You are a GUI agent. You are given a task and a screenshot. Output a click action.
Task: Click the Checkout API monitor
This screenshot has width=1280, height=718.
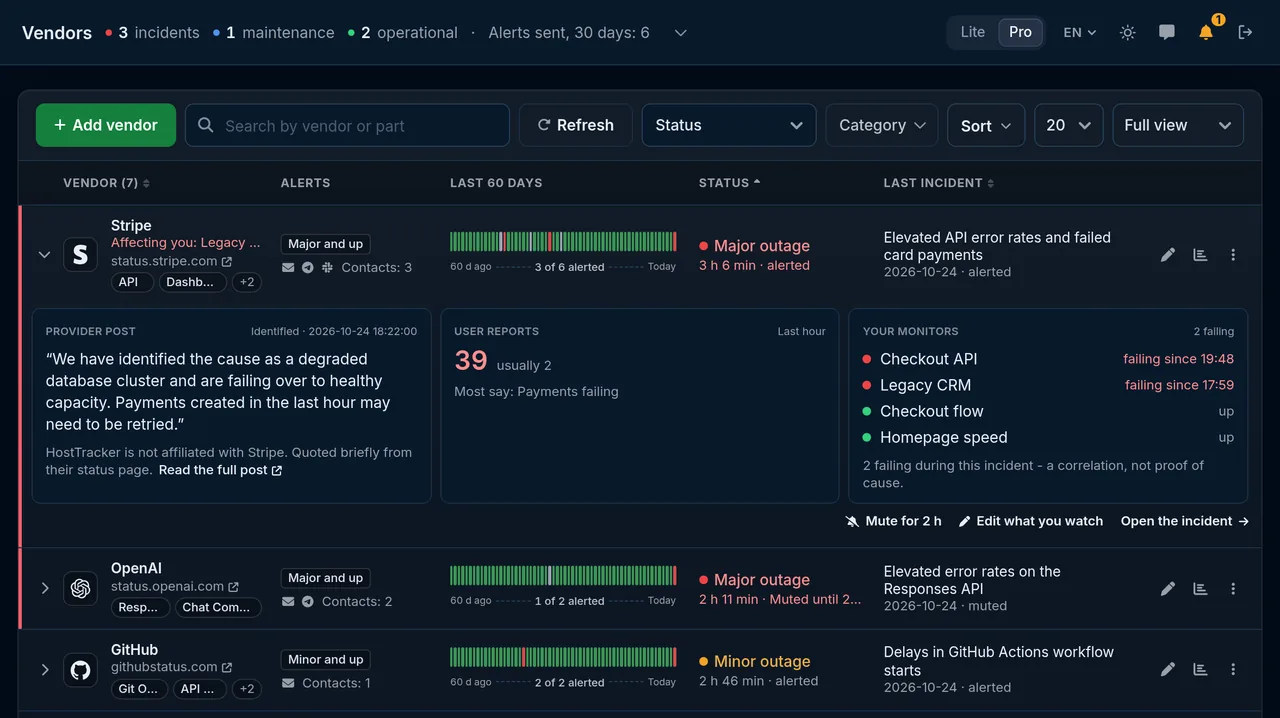(1048, 359)
